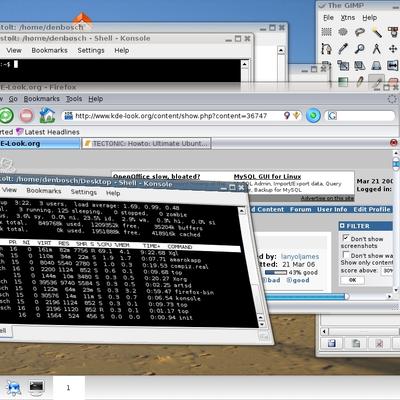Viewport: 400px width, 400px height.
Task: Click OK button in Filter panel
Action: (352, 280)
